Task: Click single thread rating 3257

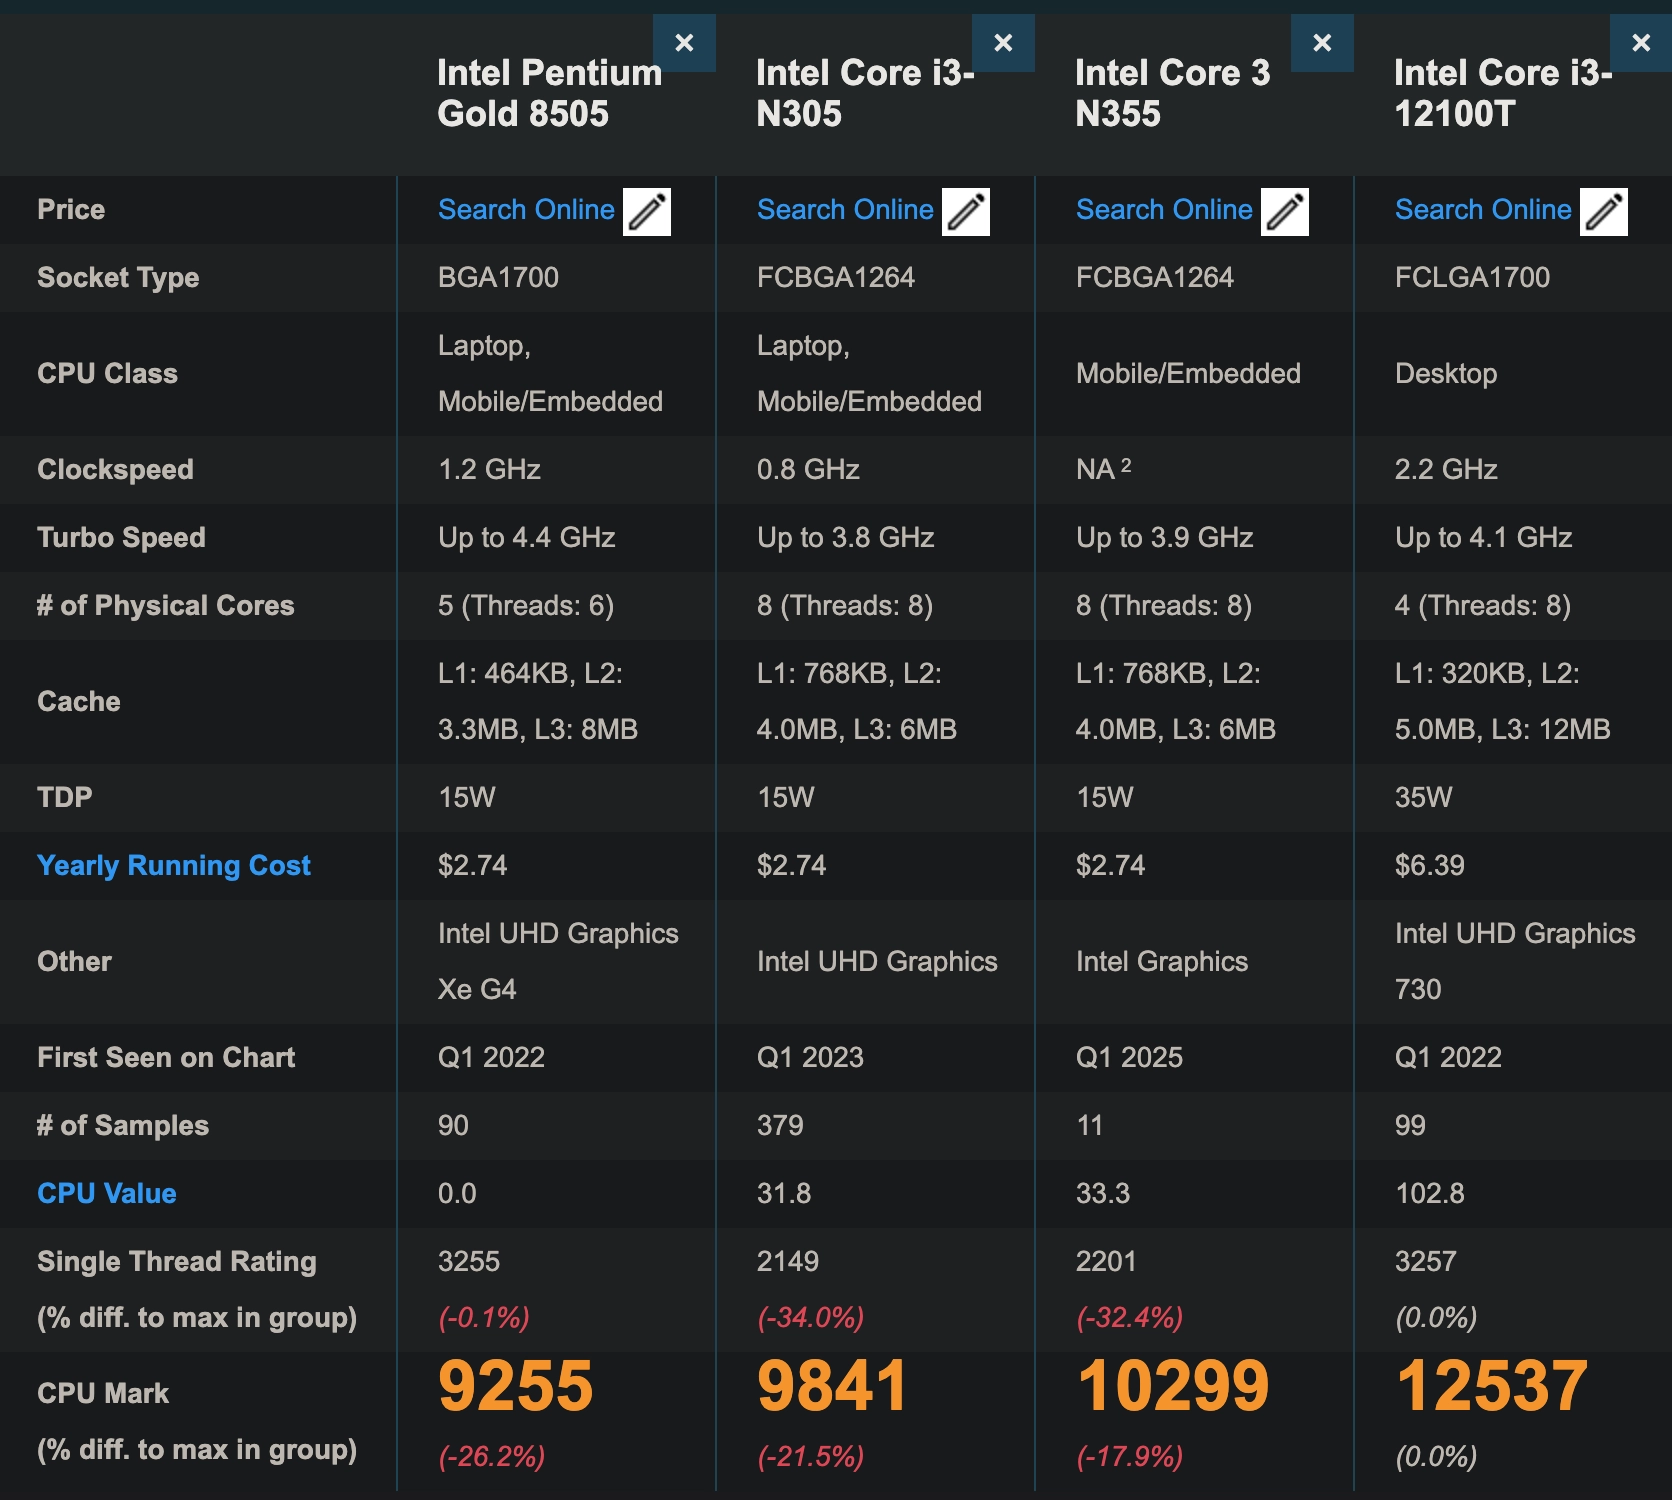Action: coord(1426,1262)
